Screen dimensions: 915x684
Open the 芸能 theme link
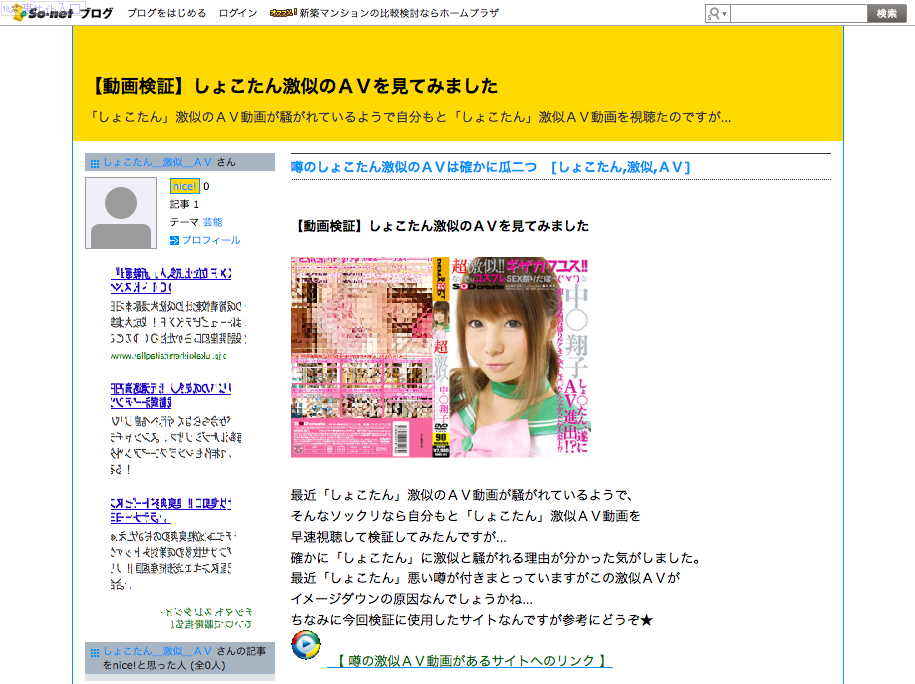point(213,222)
